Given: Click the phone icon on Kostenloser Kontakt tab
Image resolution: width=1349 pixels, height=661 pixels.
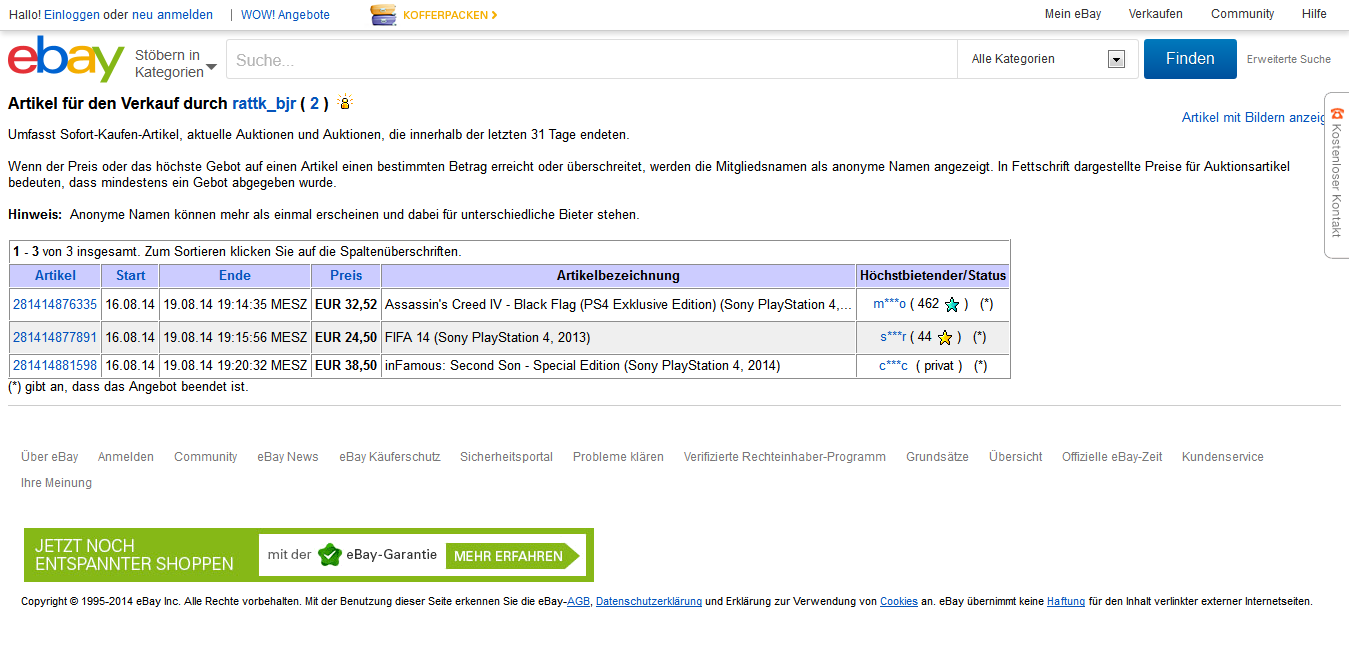Looking at the screenshot, I should click(1337, 114).
